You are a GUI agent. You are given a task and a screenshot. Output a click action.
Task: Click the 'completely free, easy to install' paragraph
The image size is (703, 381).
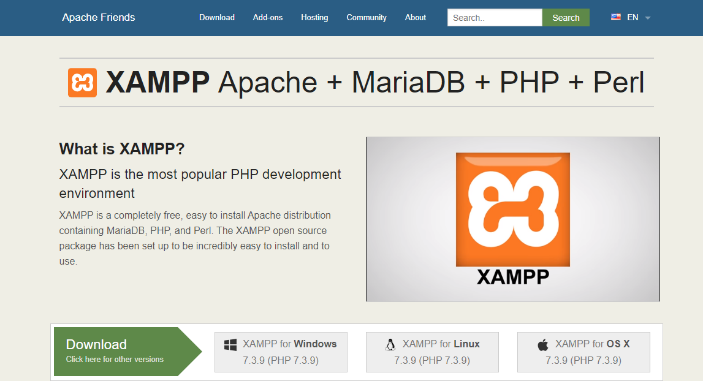click(x=195, y=238)
